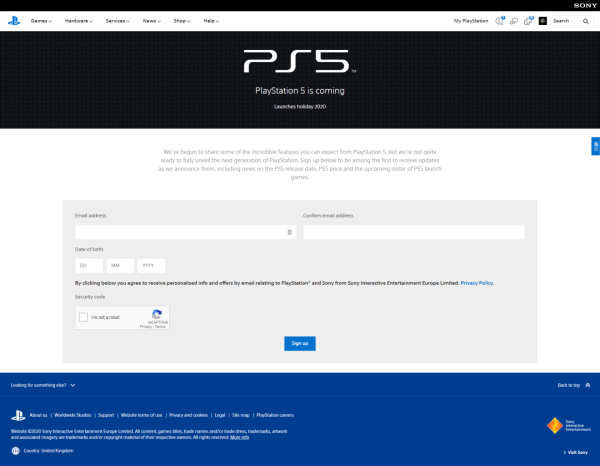Focus the Confirm email address field
Screen dimensions: 600x466
[414, 232]
